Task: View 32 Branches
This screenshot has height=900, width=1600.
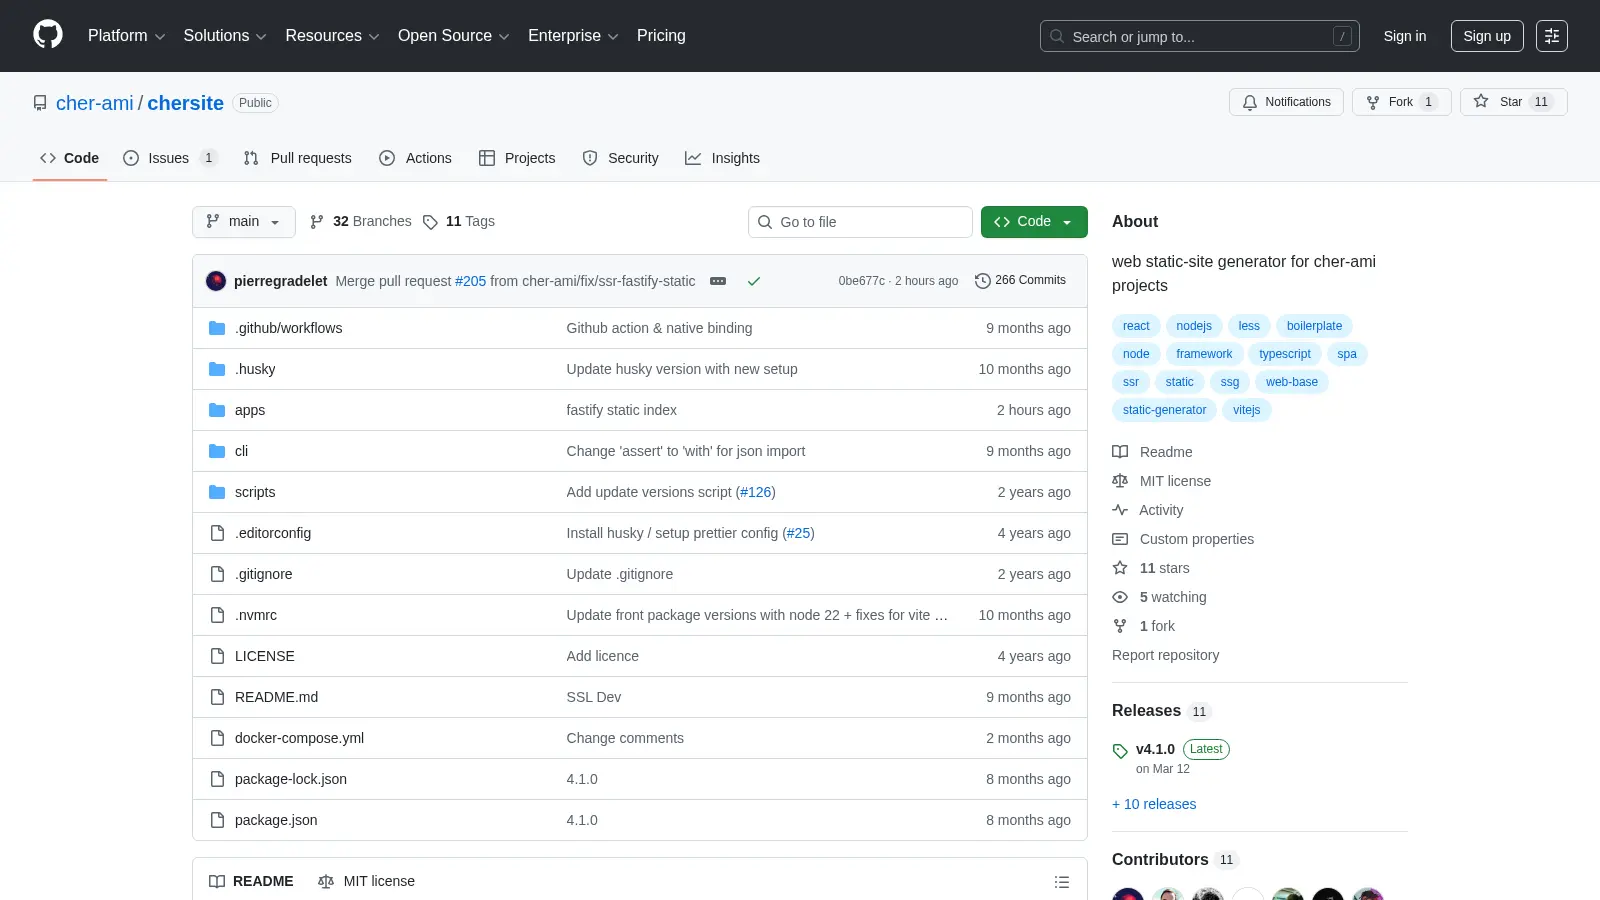Action: [x=361, y=222]
